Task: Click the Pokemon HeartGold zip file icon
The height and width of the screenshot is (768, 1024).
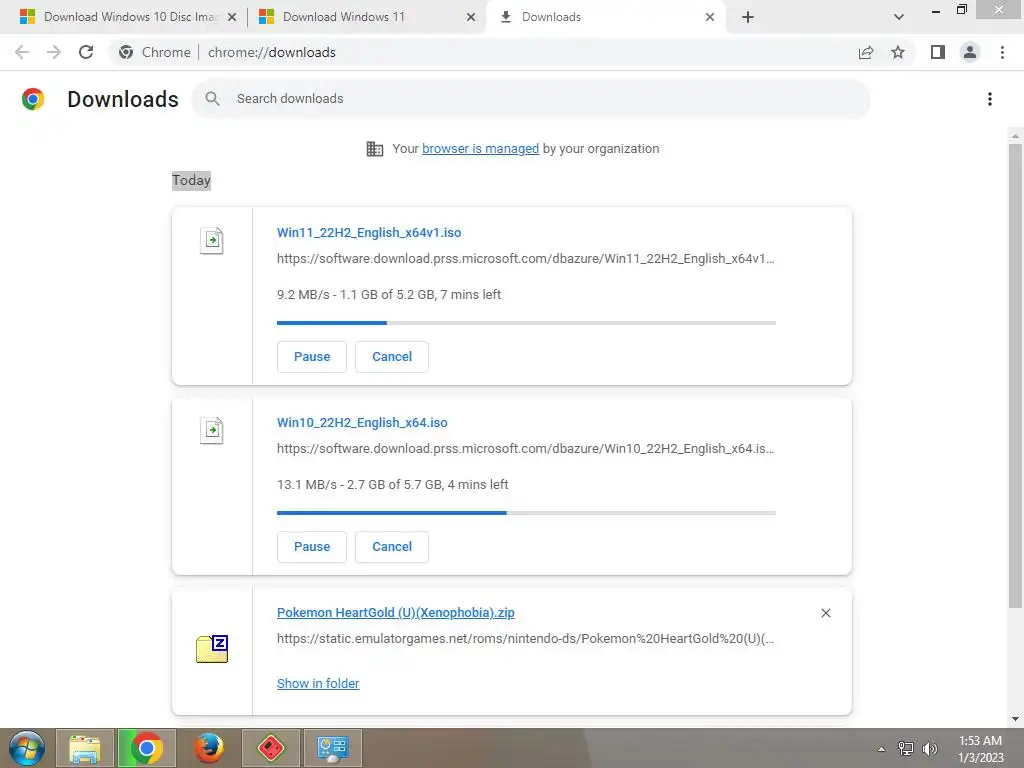Action: point(212,648)
